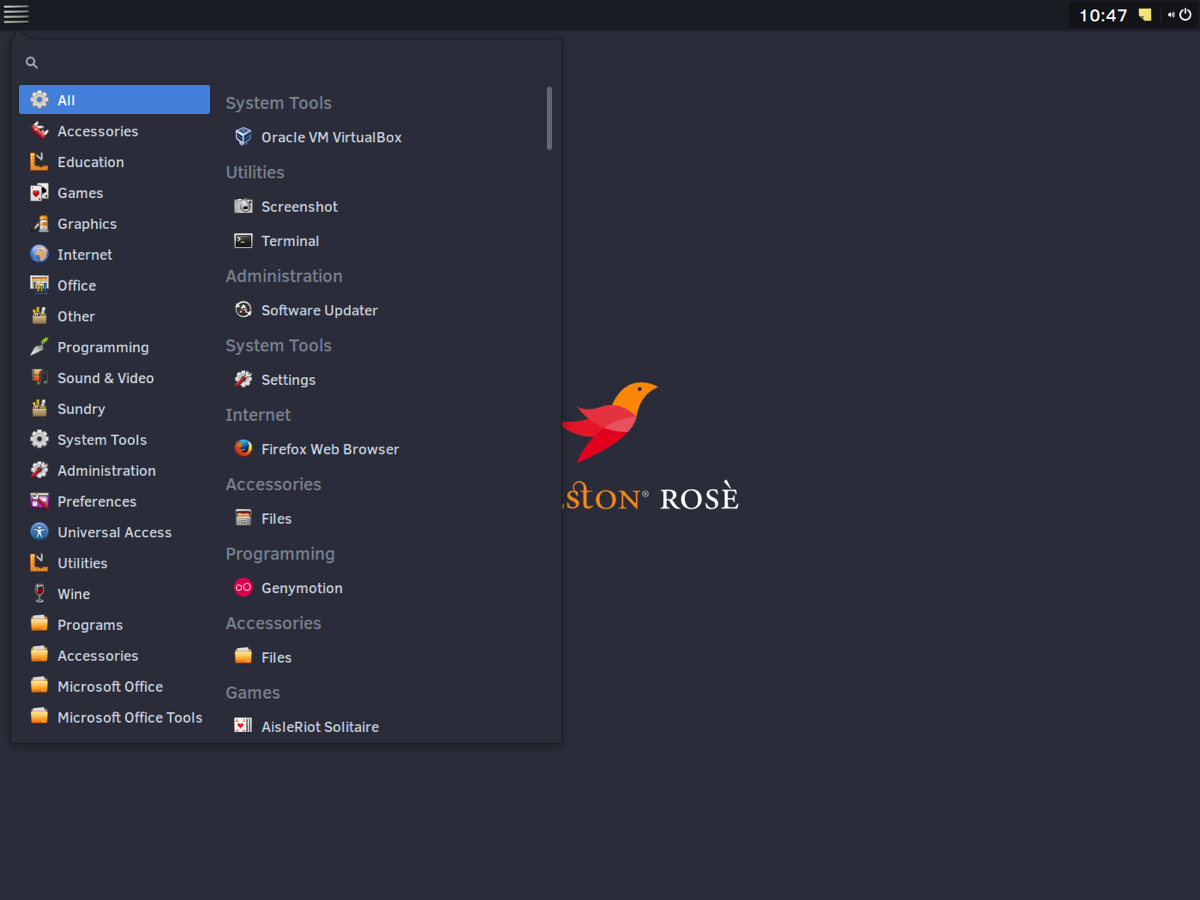Click the menu search field
1200x900 pixels.
(286, 62)
